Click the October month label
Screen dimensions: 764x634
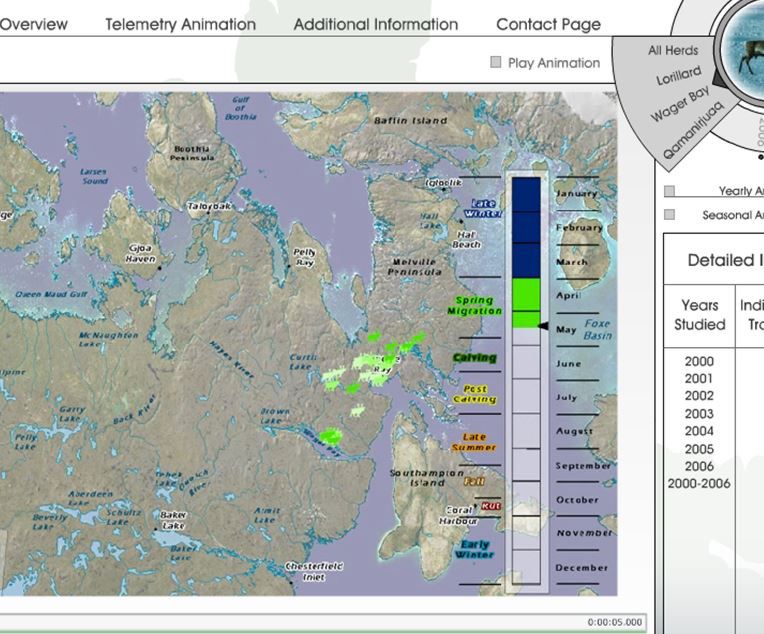[x=577, y=500]
